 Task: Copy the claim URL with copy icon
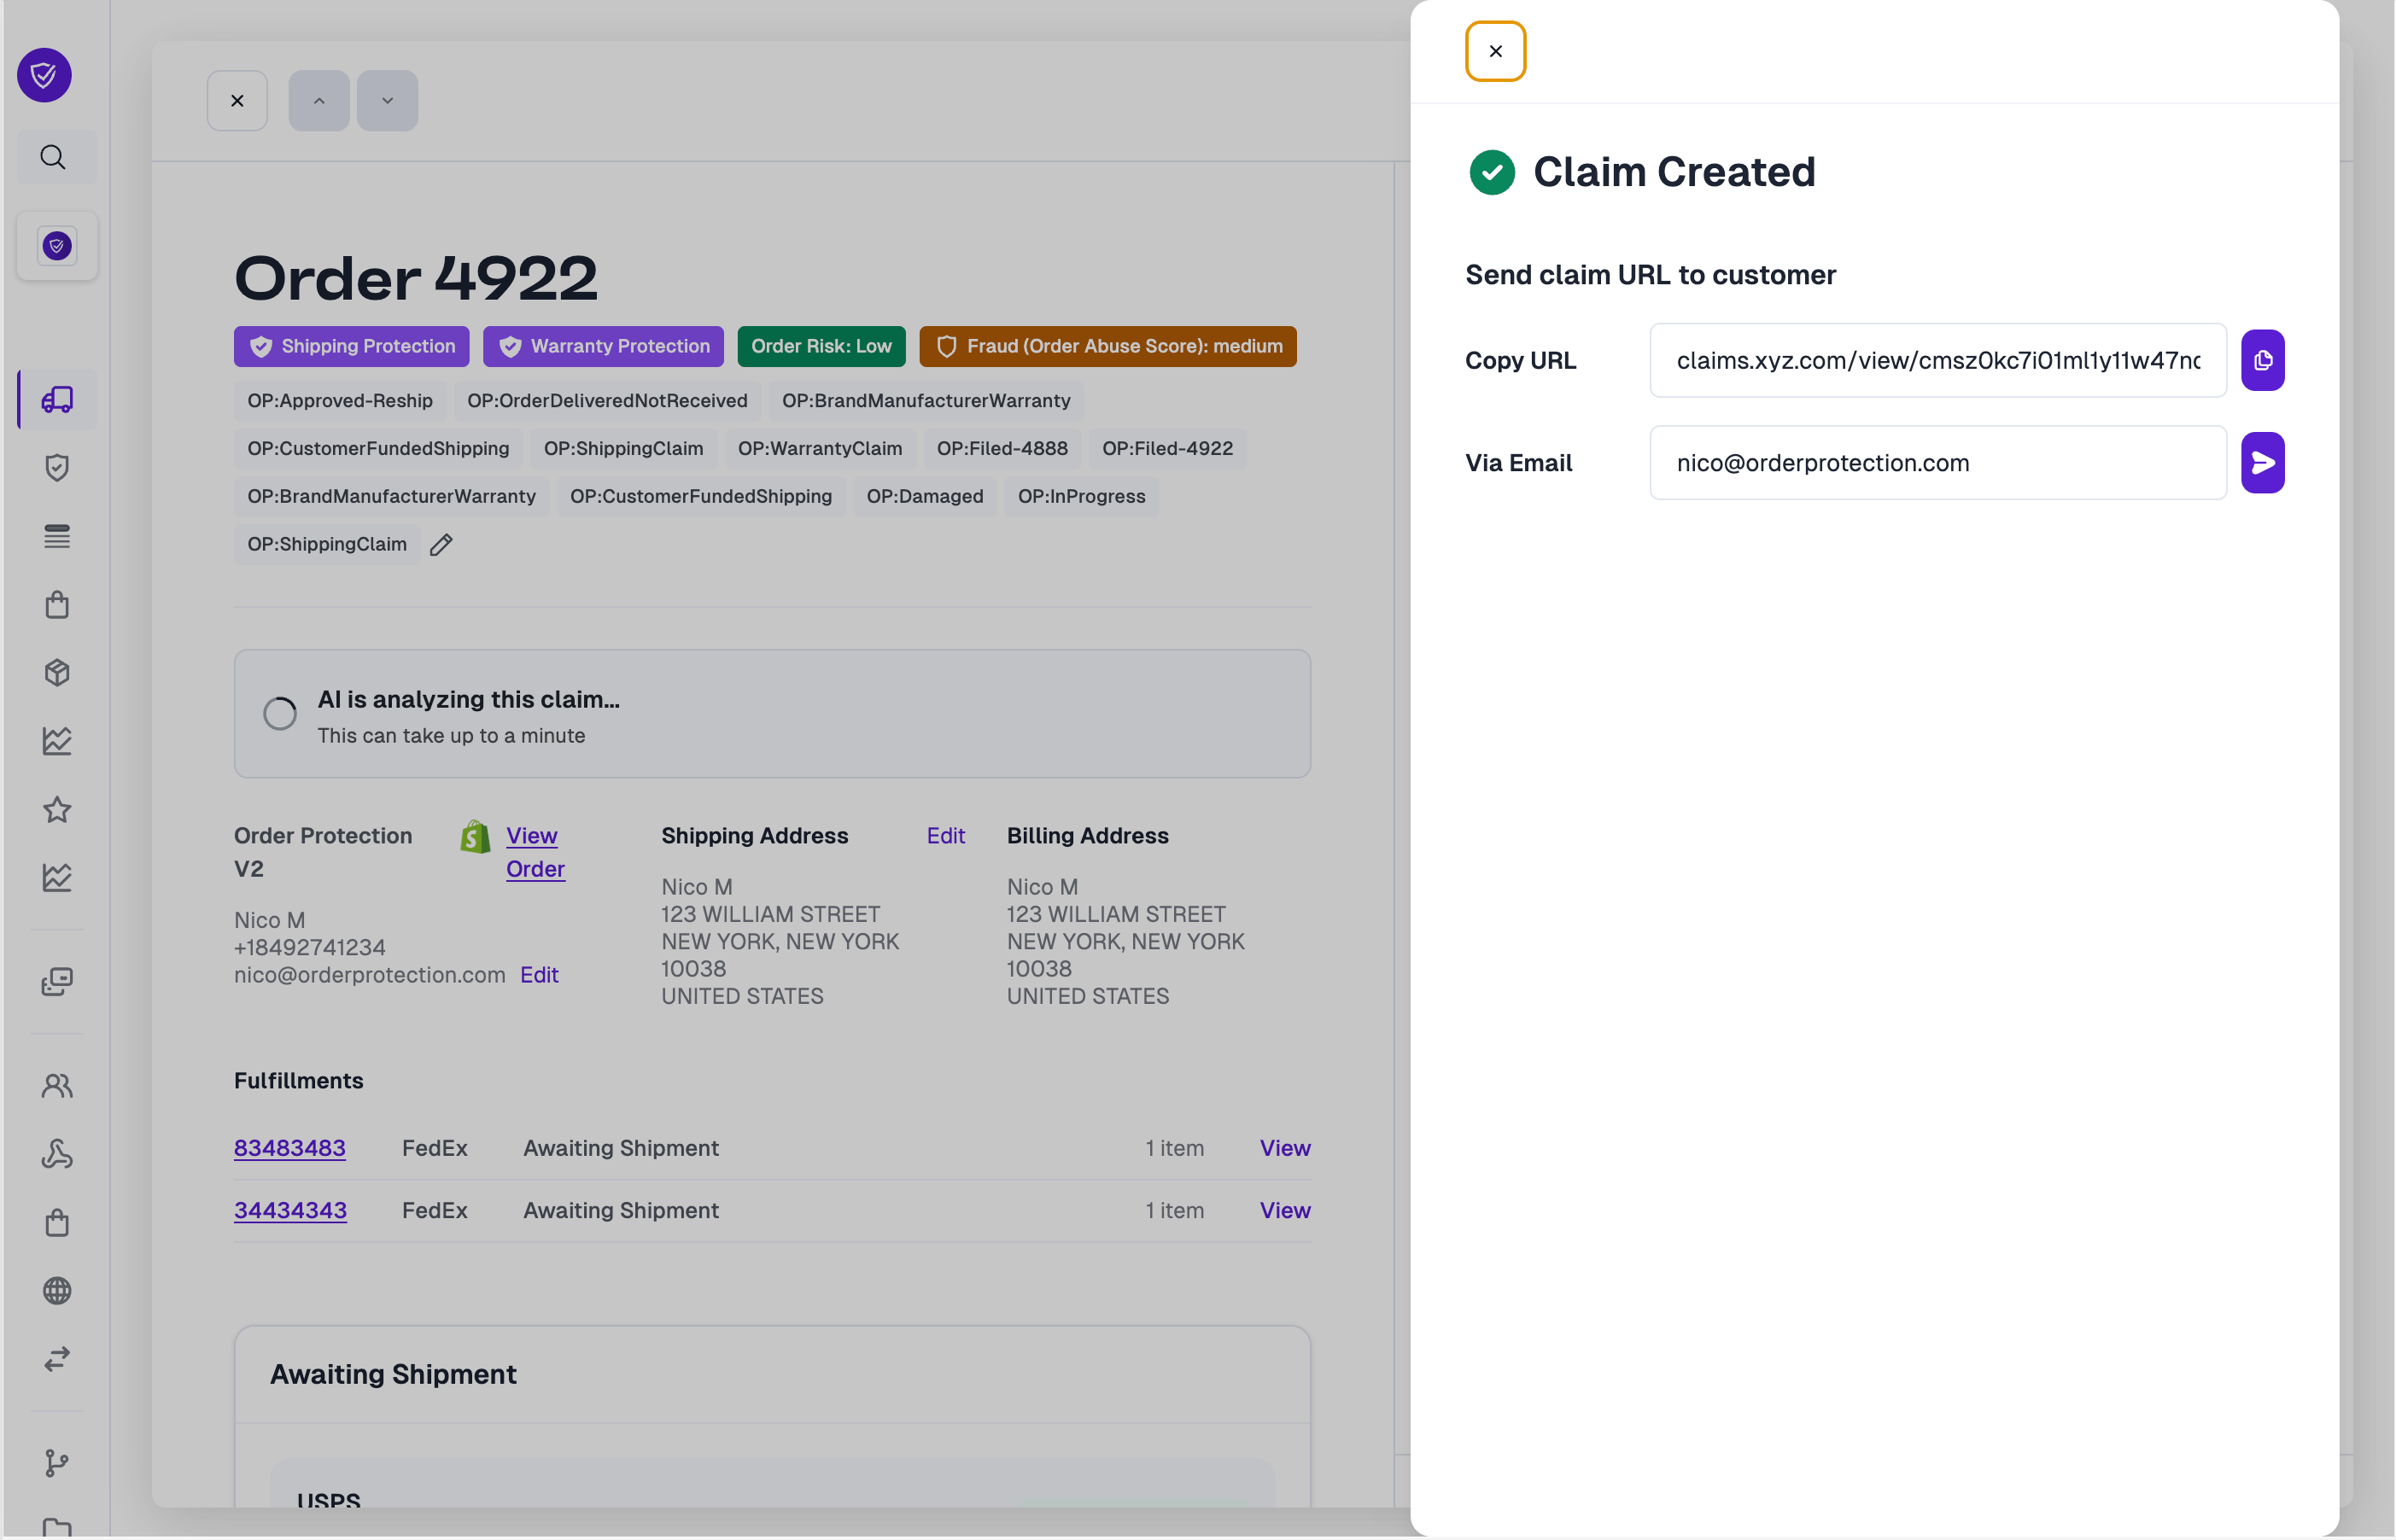tap(2262, 360)
